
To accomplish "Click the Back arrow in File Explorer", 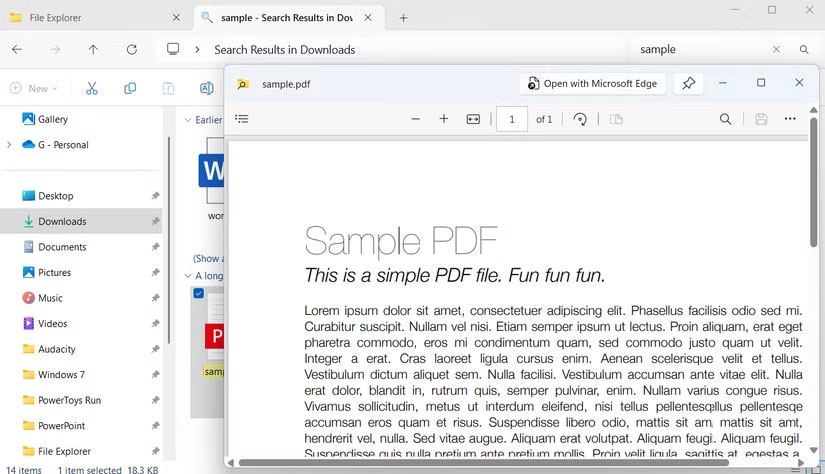I will 17,49.
